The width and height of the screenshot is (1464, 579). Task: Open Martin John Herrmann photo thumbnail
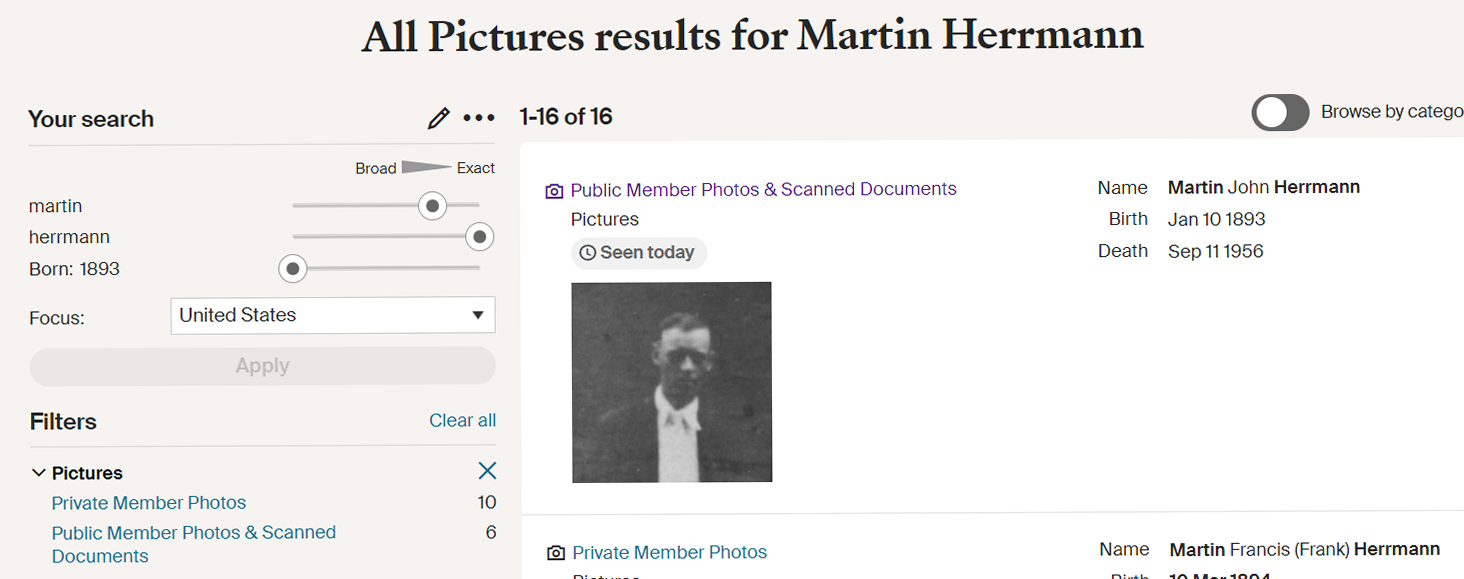tap(672, 382)
